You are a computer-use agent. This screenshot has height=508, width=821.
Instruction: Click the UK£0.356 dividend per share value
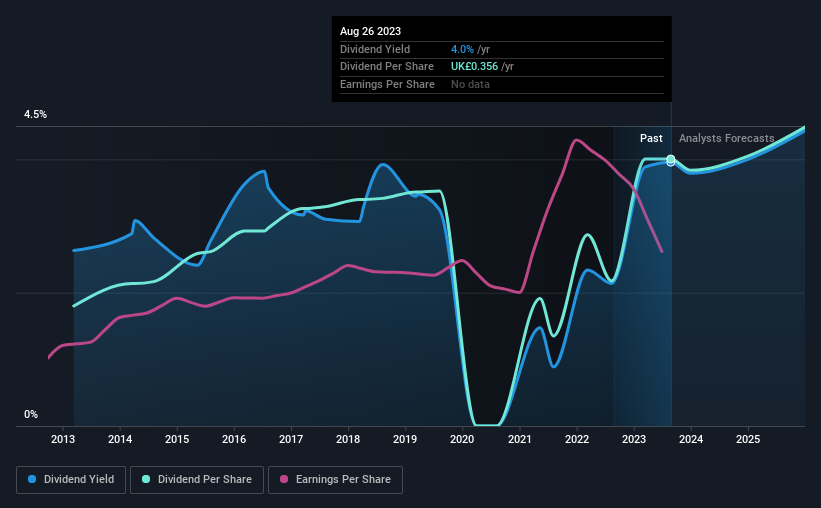tap(474, 67)
